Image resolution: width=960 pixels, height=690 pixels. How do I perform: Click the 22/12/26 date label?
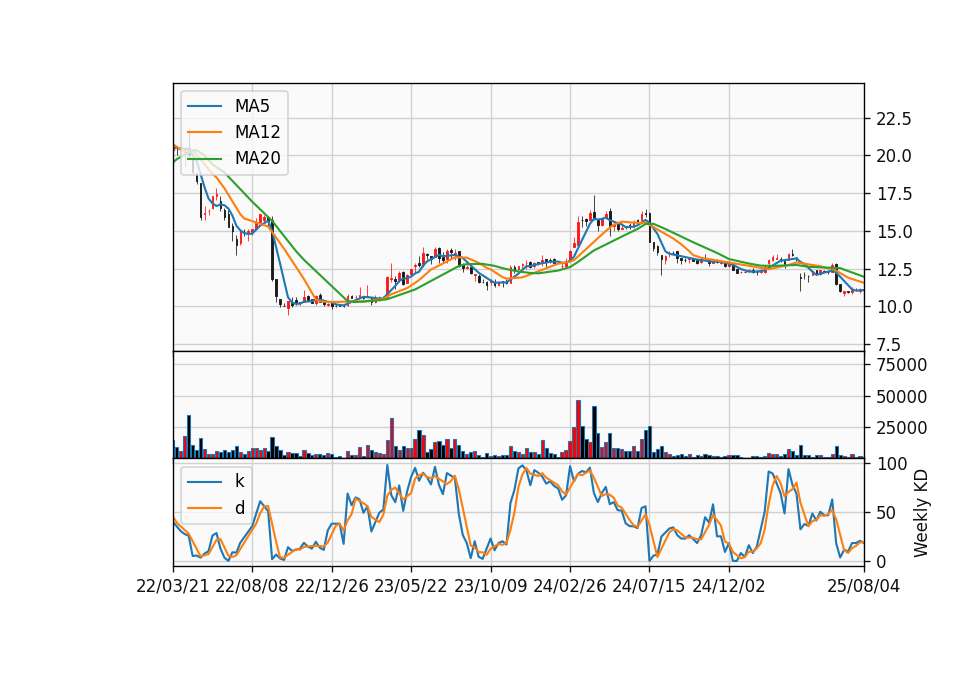332,586
